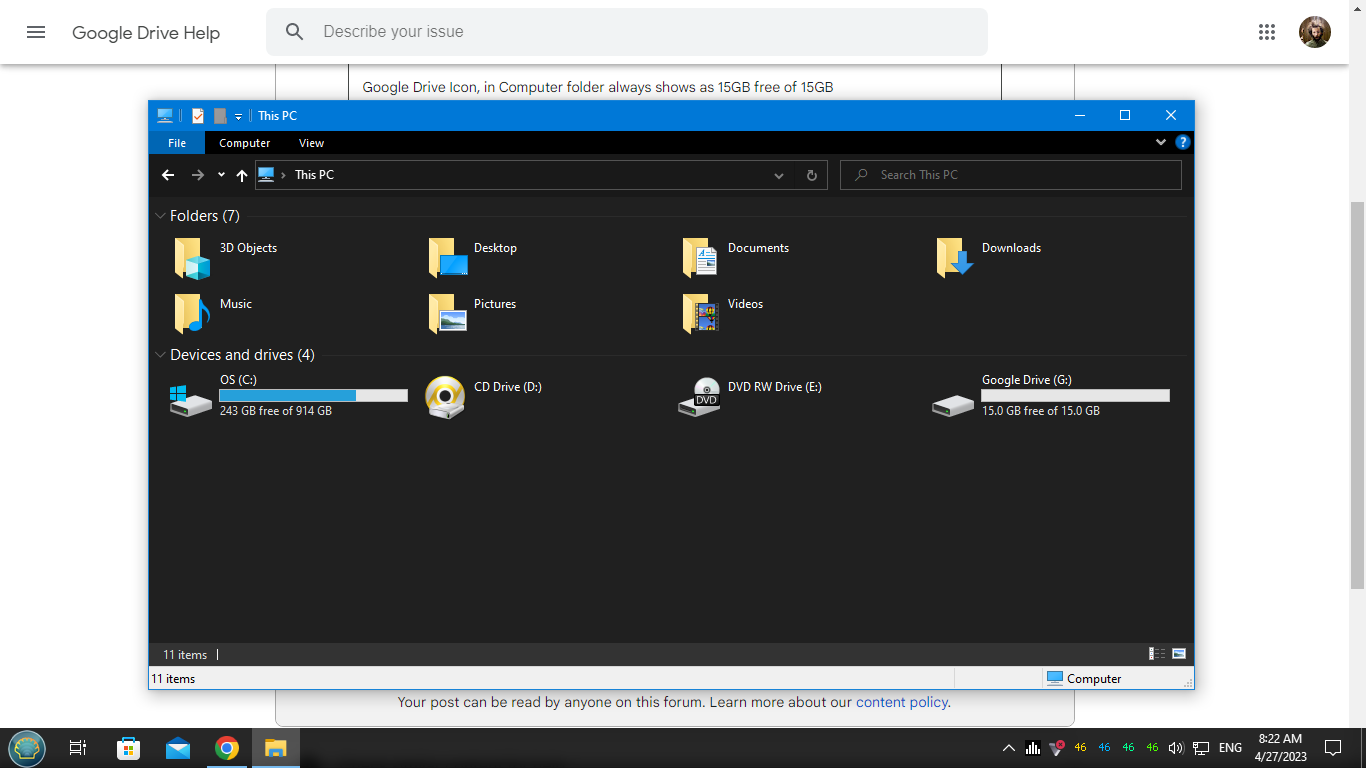
Task: Click the breadcrumb chevron before This PC
Action: tap(284, 175)
